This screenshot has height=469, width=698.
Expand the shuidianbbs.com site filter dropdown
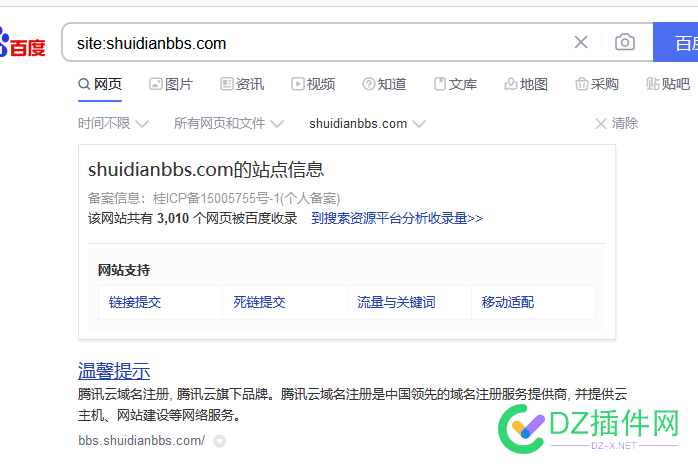tap(367, 123)
